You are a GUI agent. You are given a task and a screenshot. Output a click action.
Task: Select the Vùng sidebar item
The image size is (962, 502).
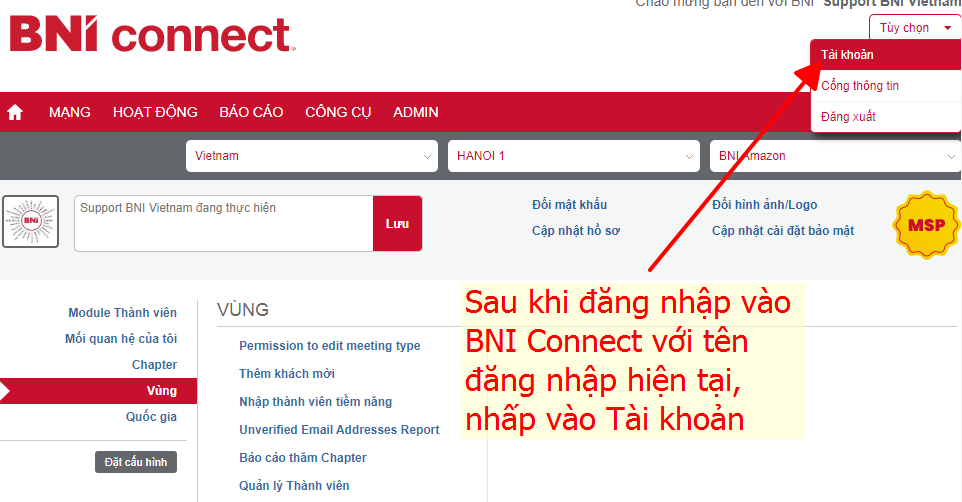pyautogui.click(x=98, y=391)
